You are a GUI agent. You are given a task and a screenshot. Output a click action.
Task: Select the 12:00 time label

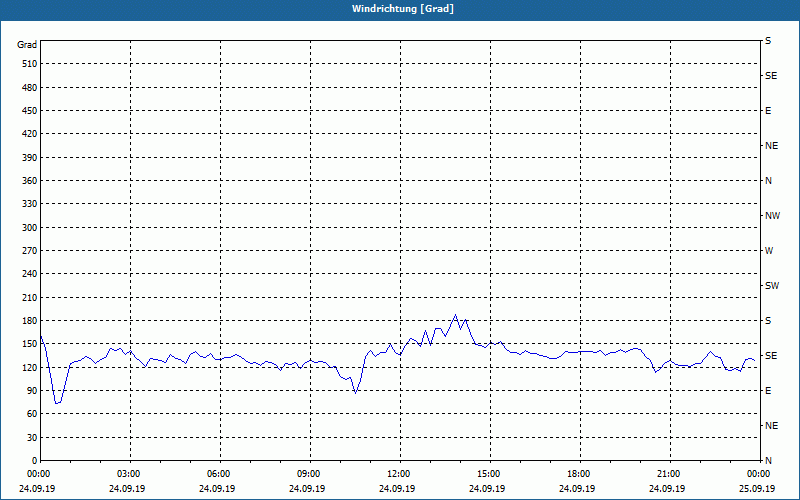397,474
